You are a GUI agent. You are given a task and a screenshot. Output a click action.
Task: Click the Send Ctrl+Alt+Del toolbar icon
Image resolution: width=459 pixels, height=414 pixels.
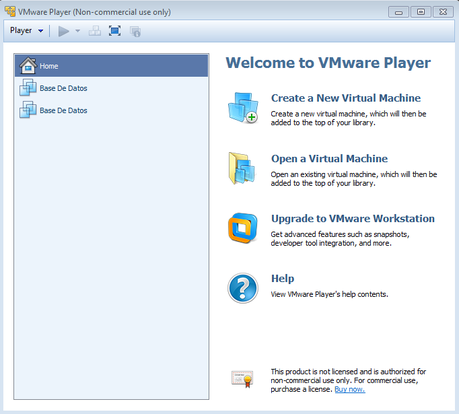tap(95, 31)
